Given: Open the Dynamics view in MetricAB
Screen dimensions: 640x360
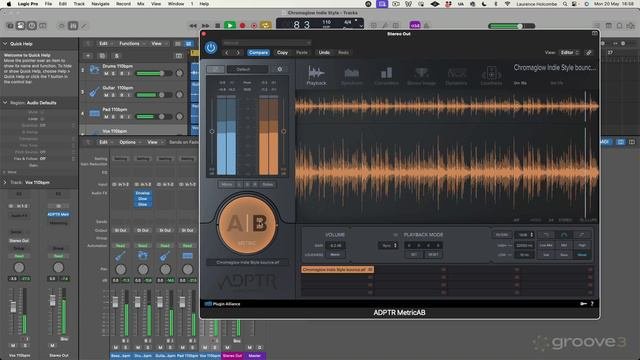Looking at the screenshot, I should point(456,76).
